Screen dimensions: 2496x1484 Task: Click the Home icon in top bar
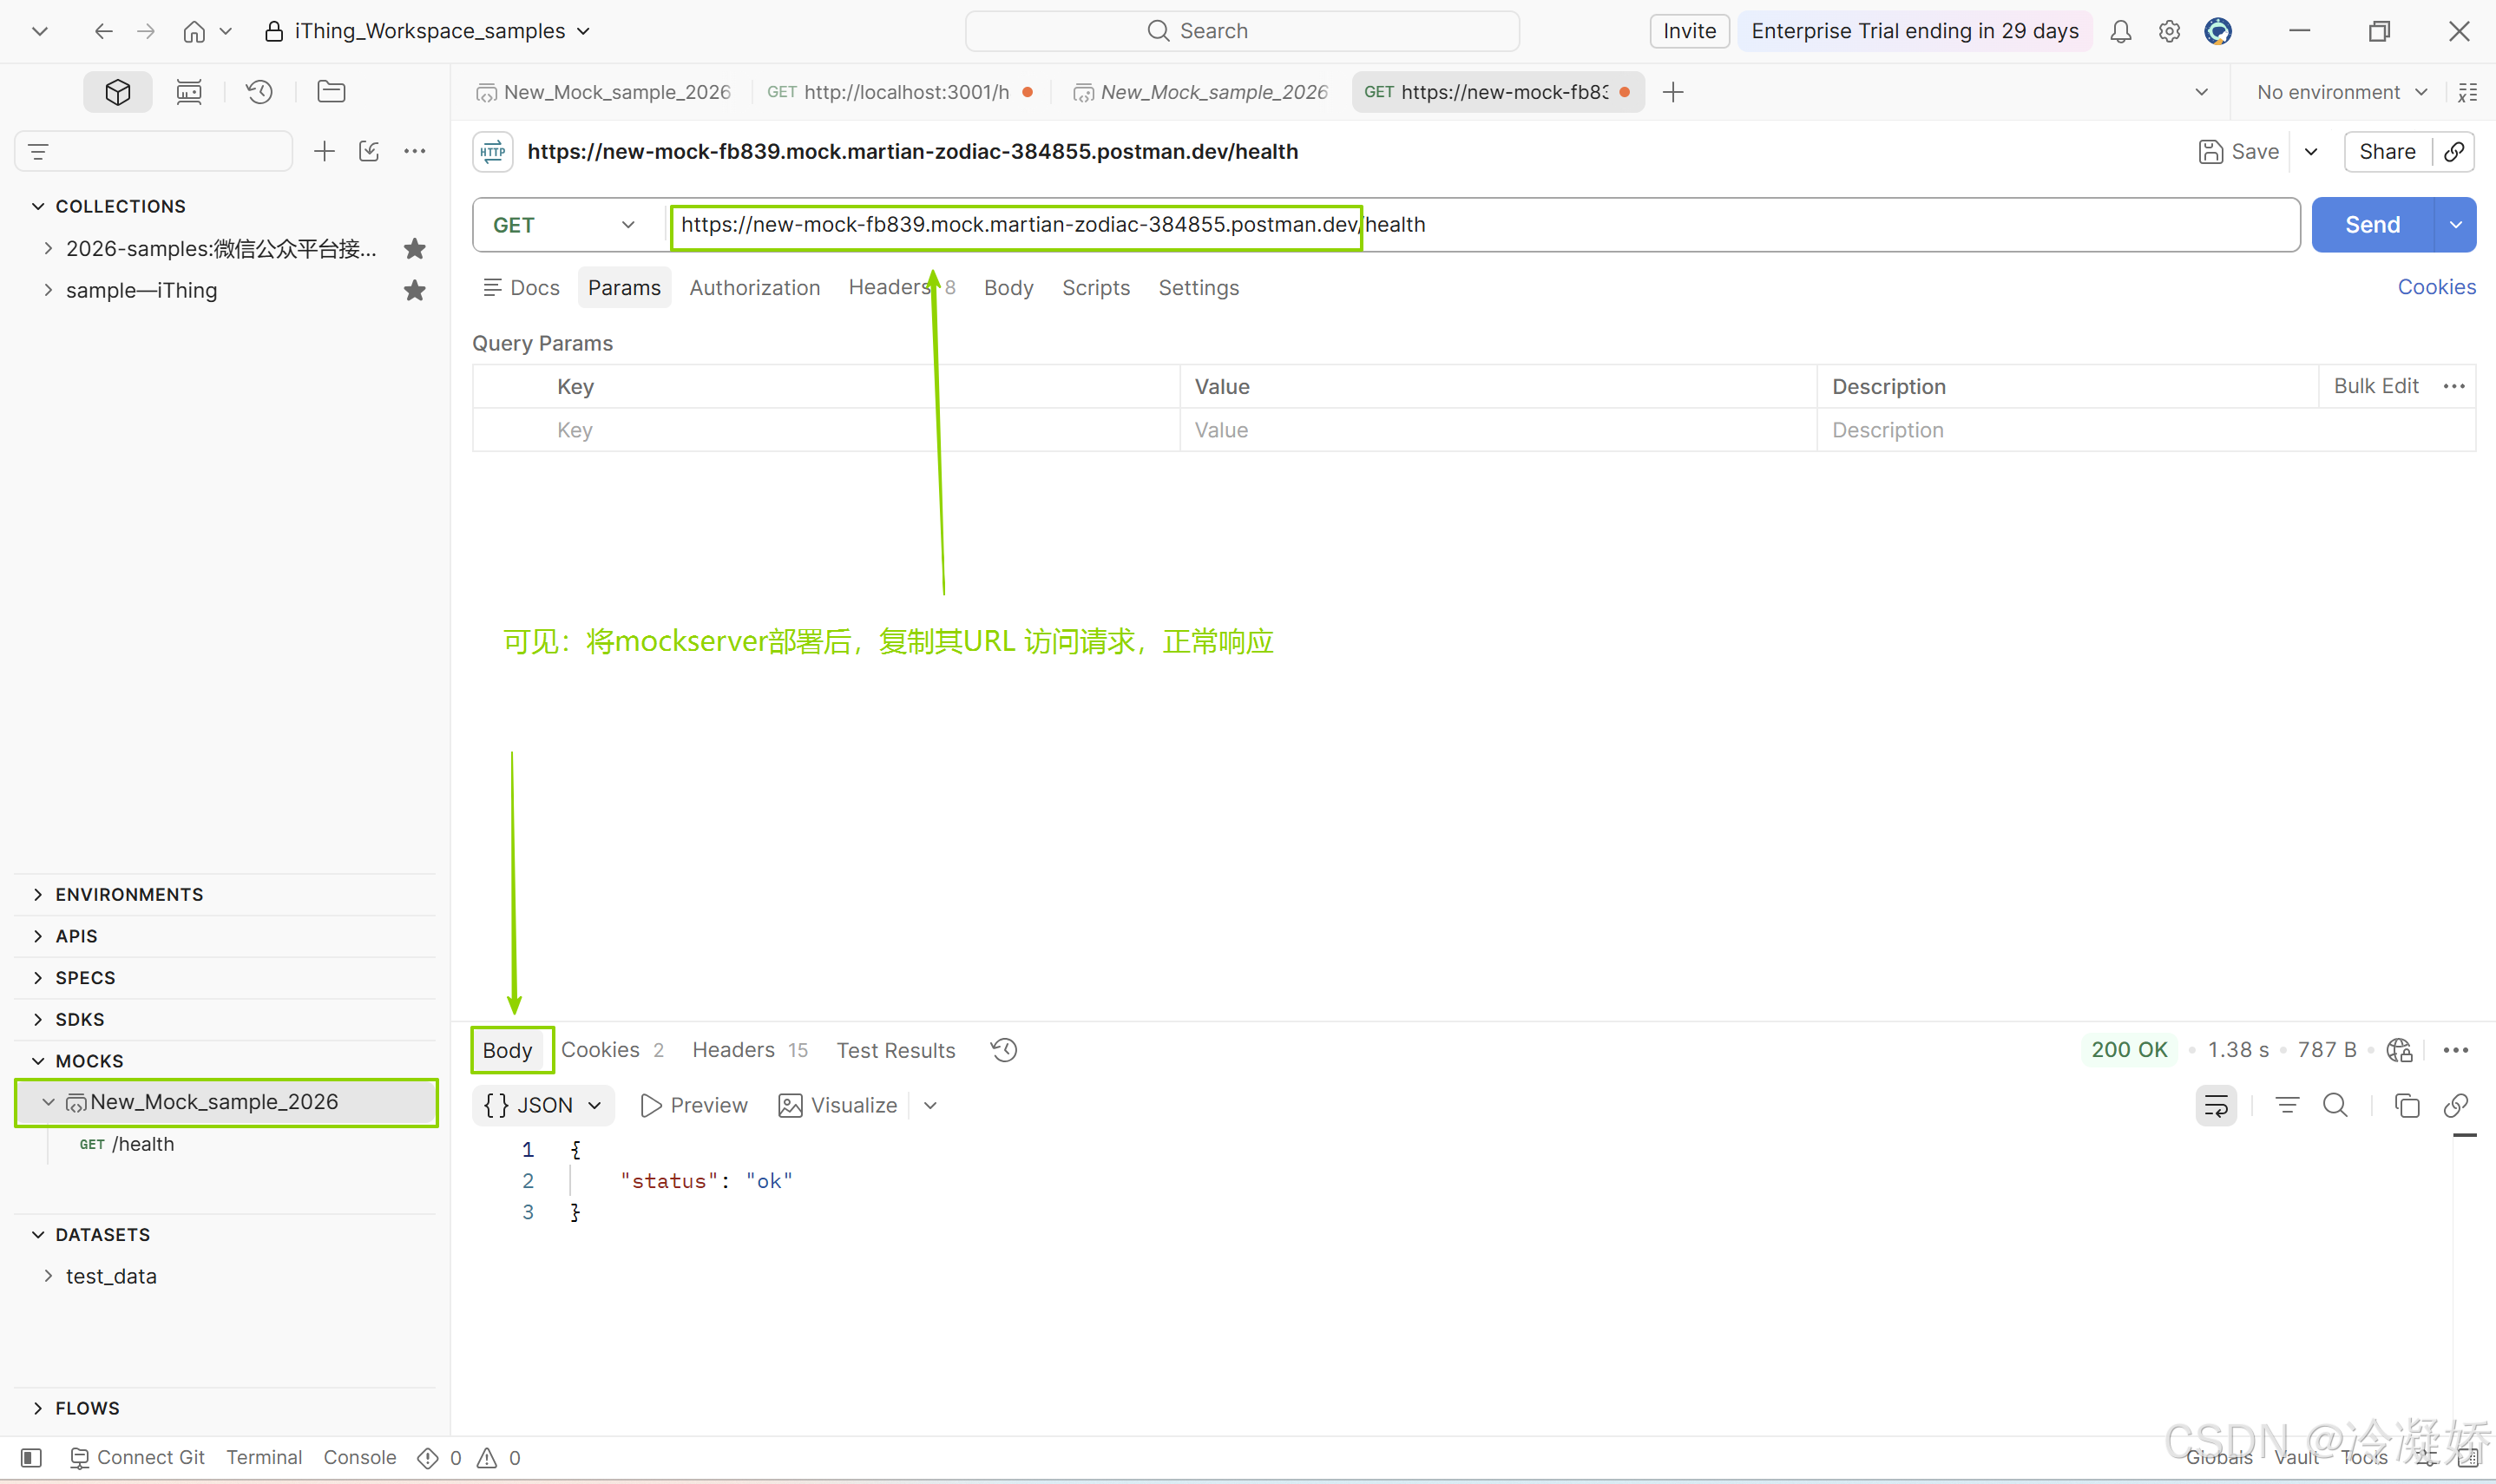click(194, 31)
